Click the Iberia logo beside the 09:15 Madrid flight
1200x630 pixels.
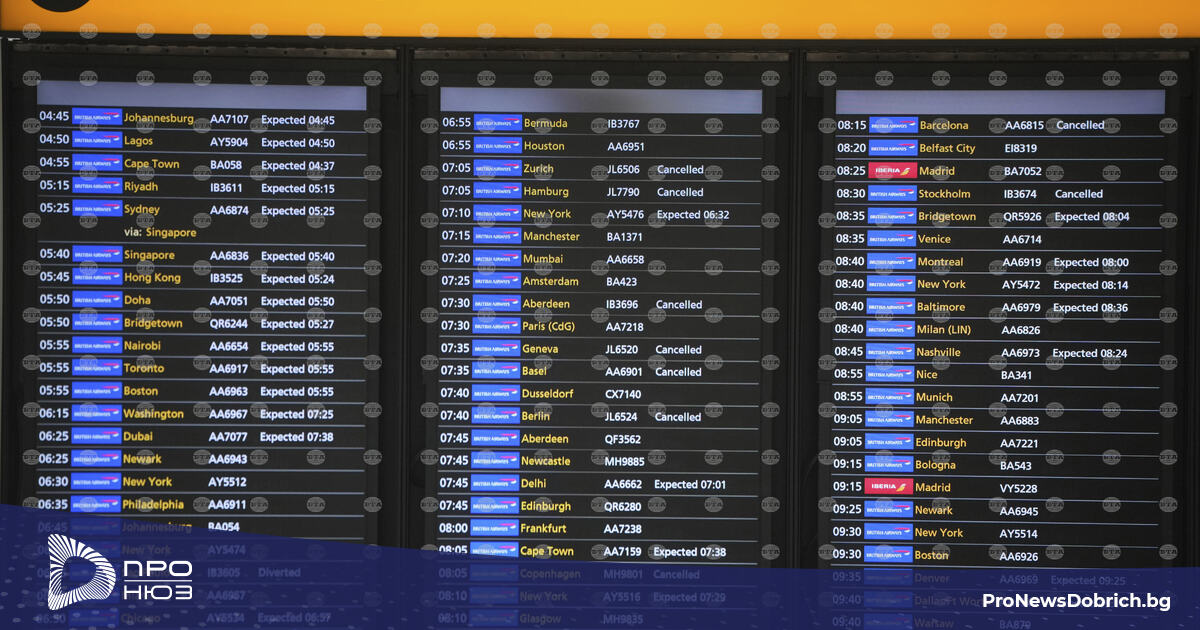point(889,487)
